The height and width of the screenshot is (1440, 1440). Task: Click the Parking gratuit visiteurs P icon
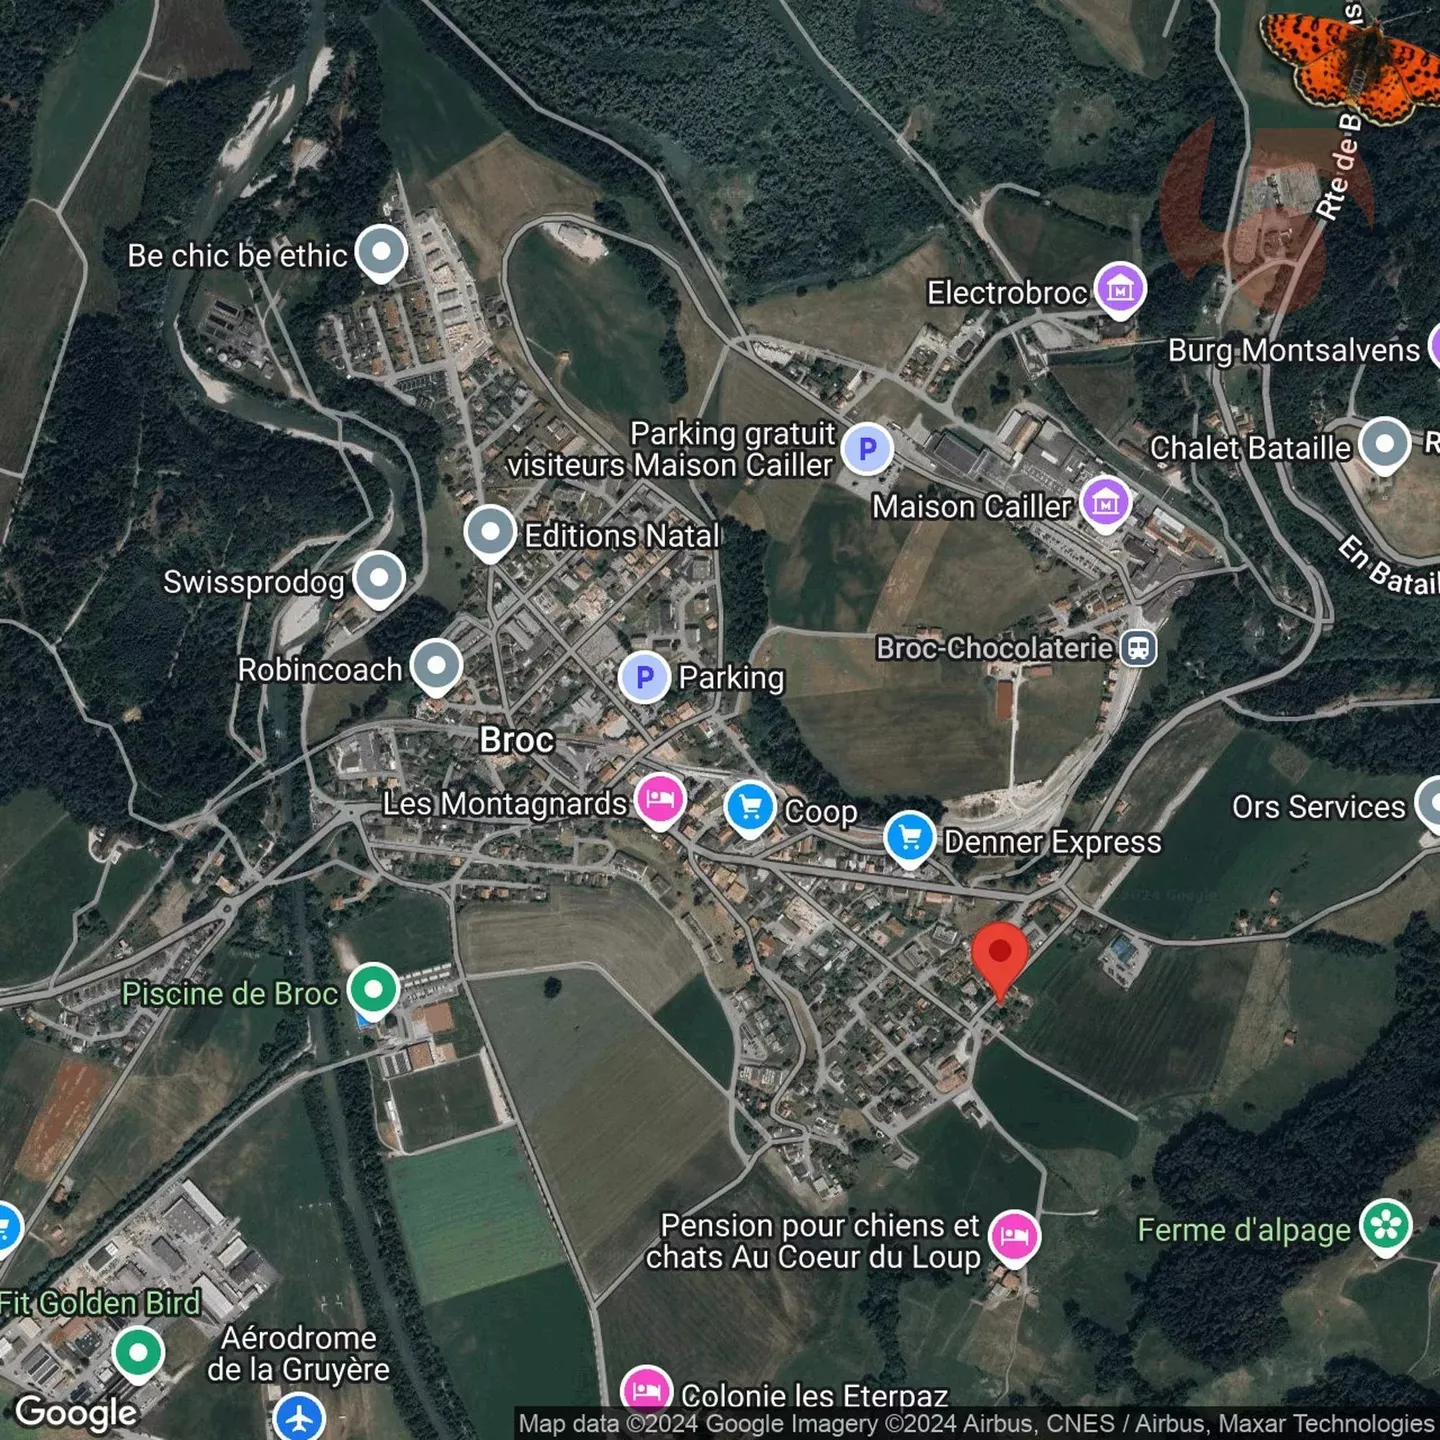(867, 449)
